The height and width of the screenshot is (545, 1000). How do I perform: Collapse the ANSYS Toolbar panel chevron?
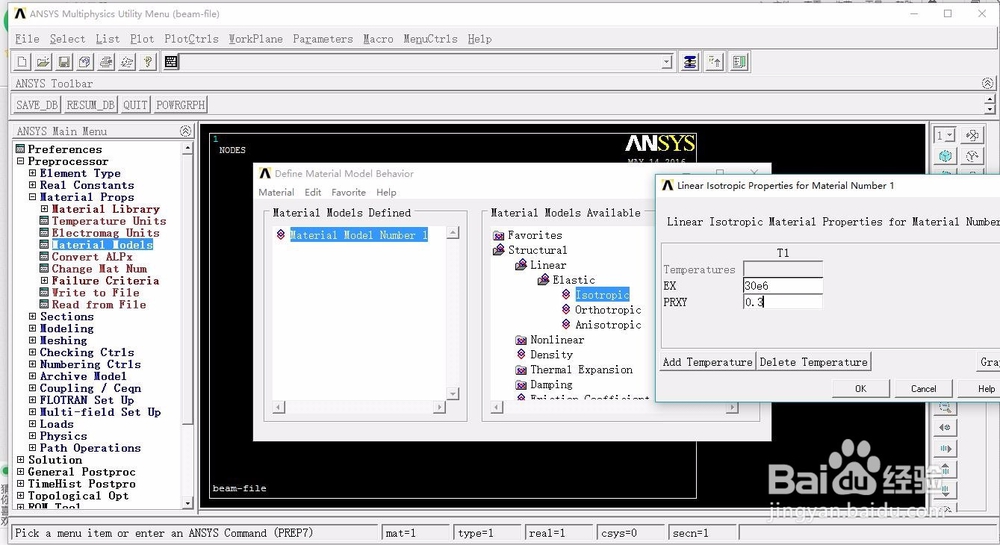[987, 83]
